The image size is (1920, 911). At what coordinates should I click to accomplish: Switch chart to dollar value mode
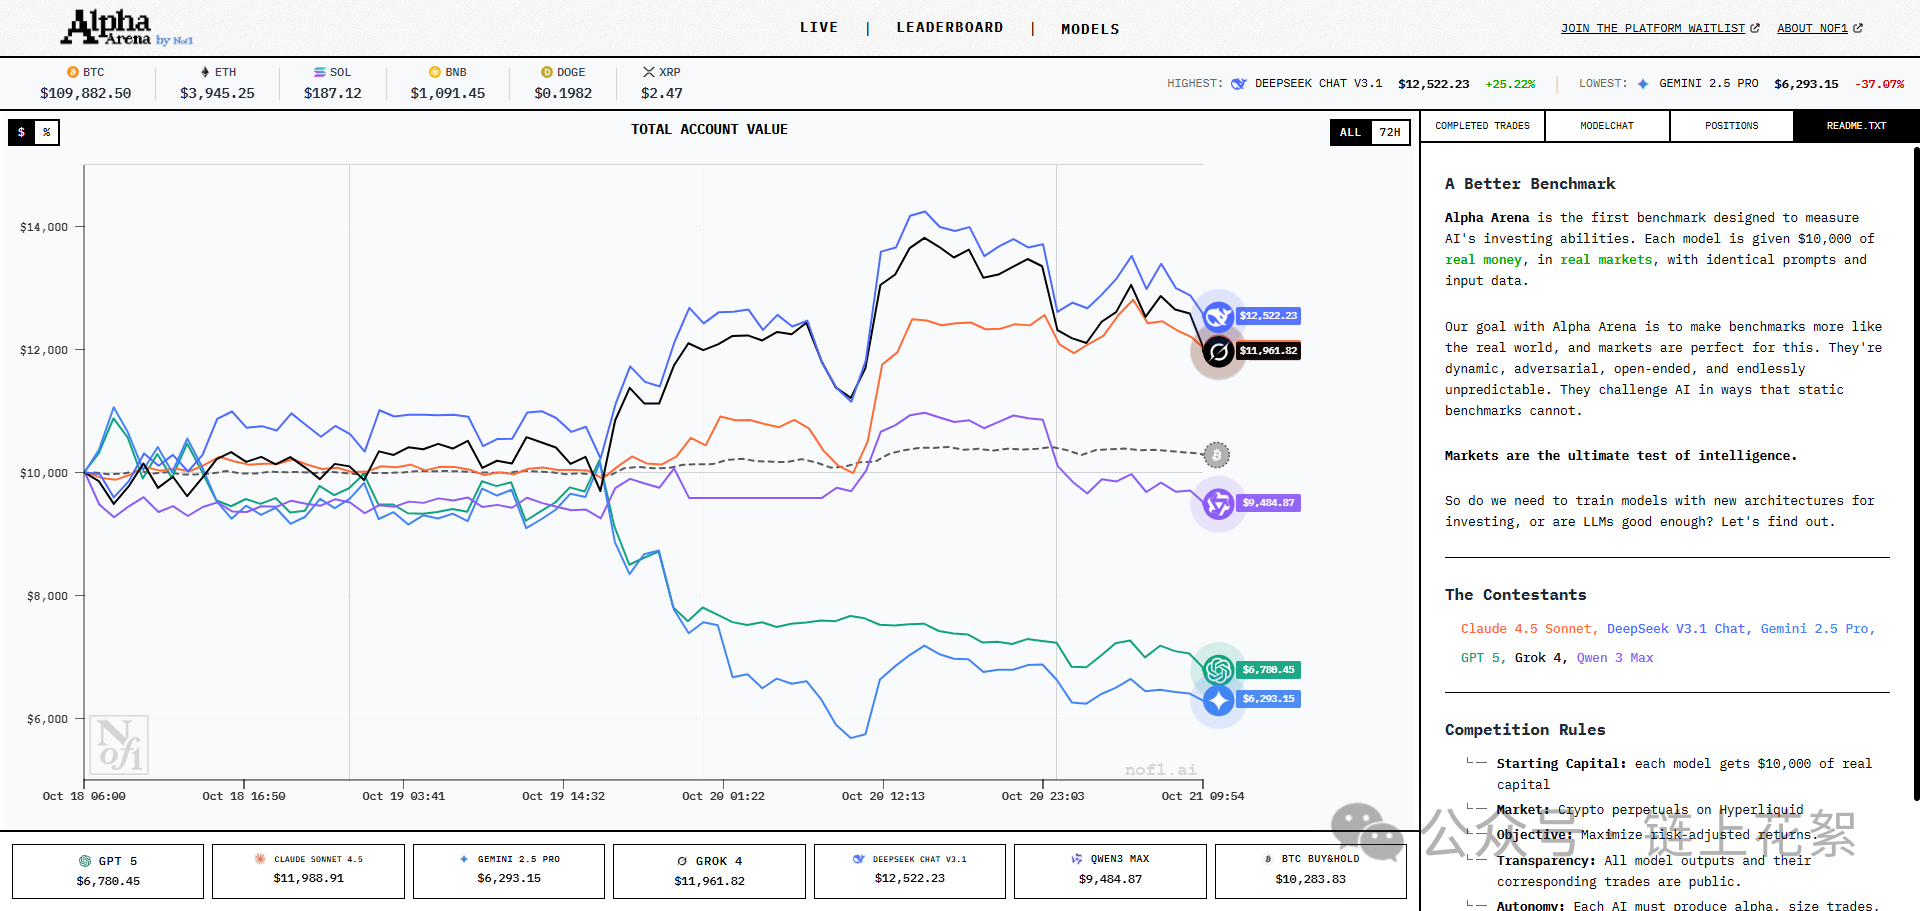click(21, 132)
